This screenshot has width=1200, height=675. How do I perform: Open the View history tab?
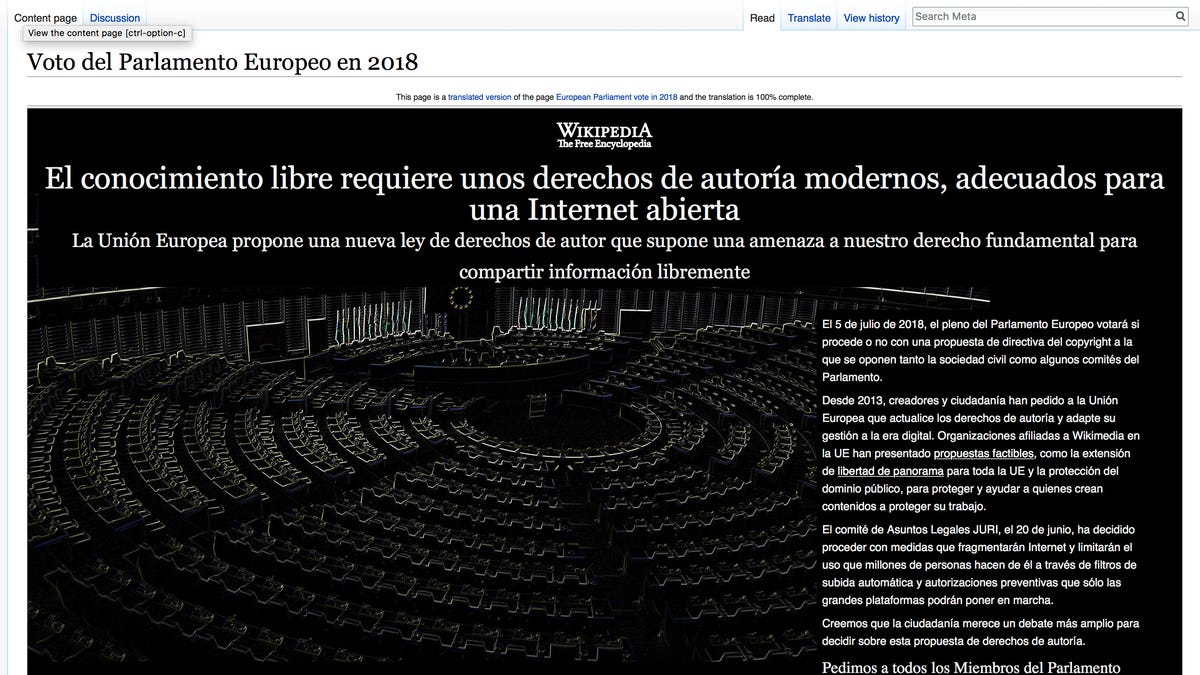(871, 17)
